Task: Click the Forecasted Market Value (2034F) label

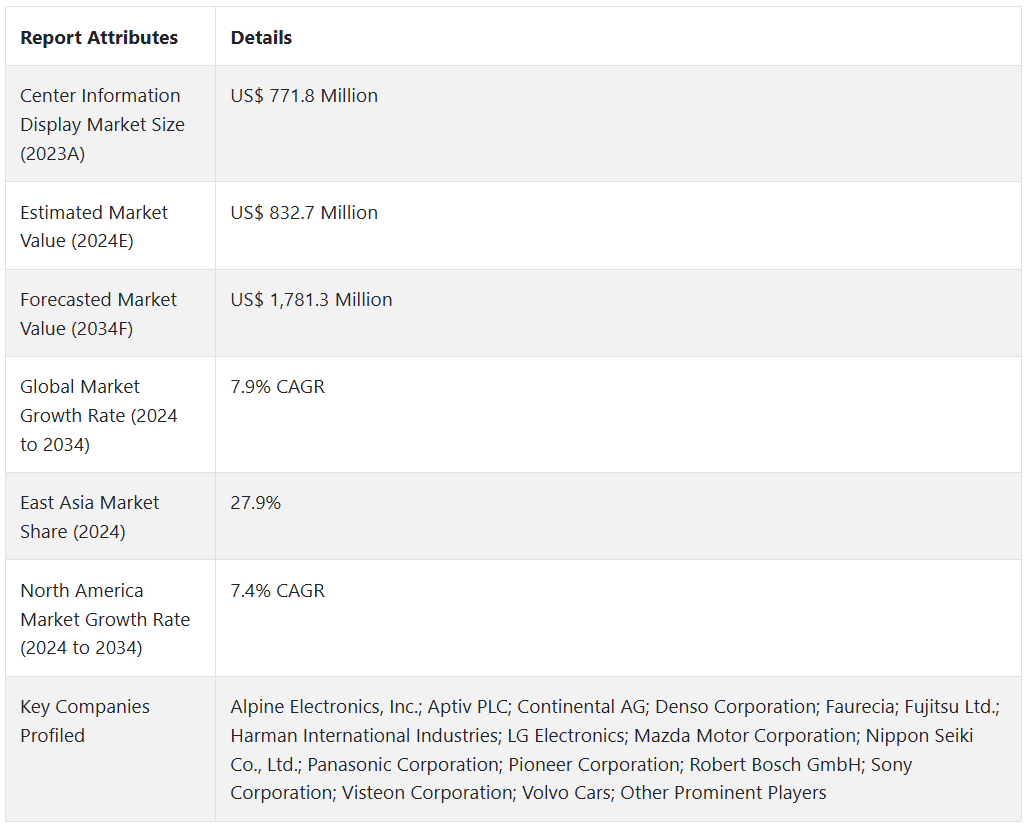Action: [x=98, y=313]
